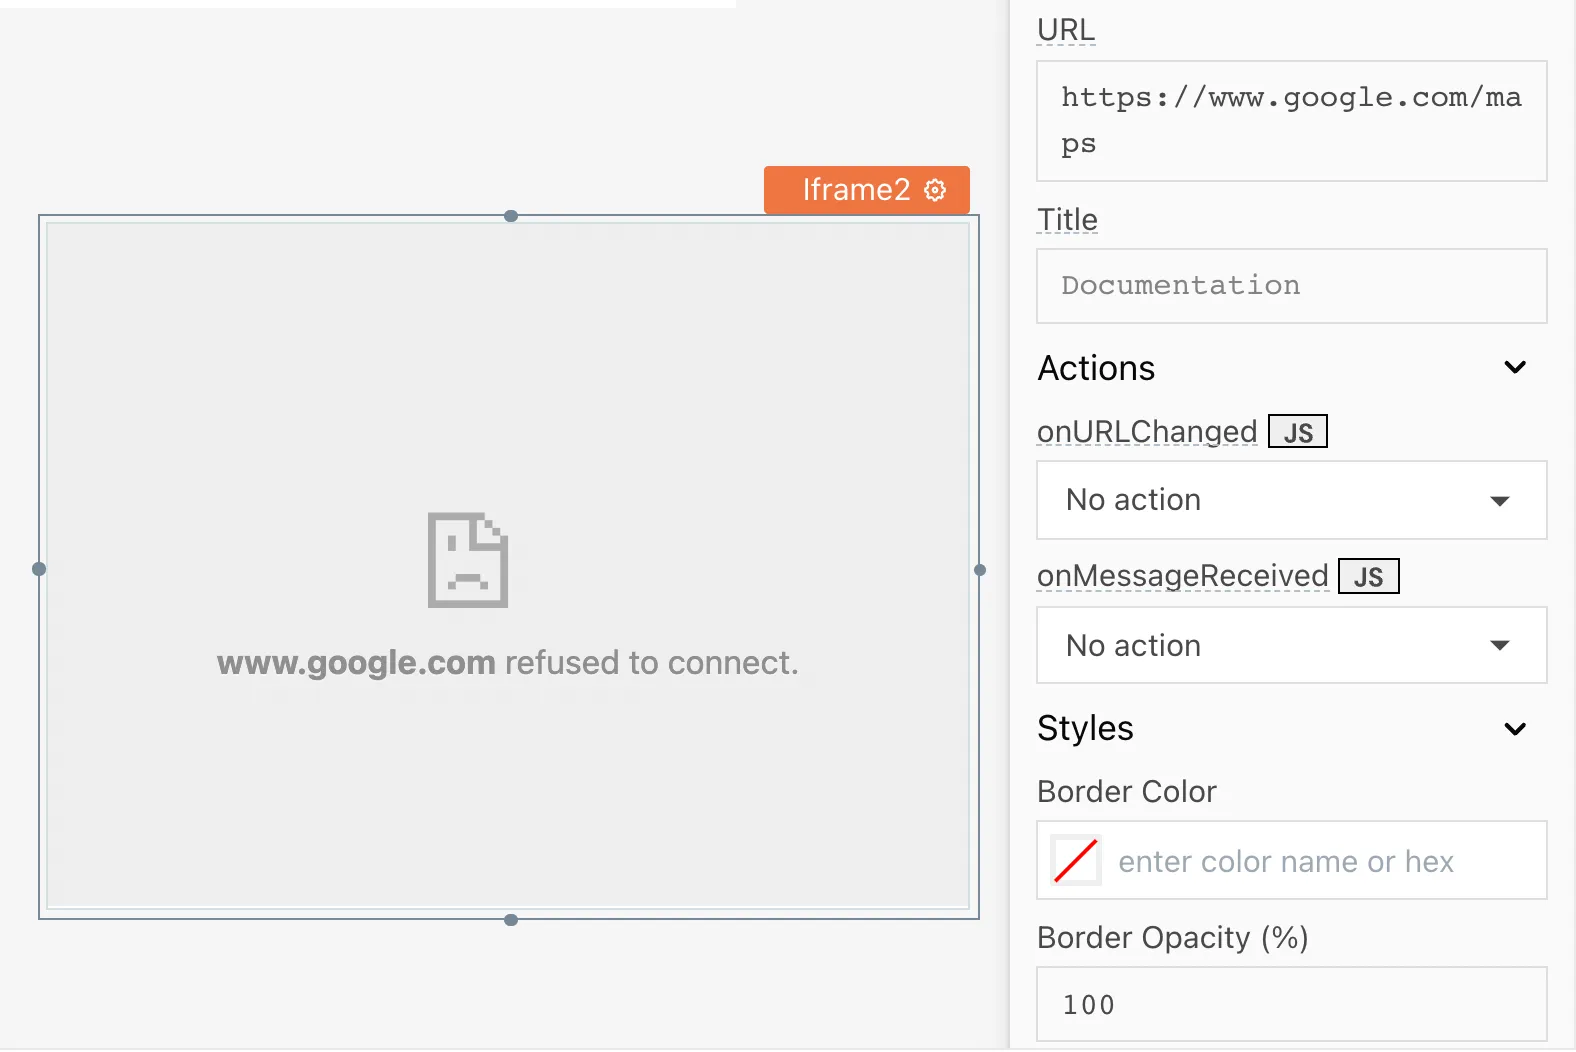Click the Border Color swatch
The width and height of the screenshot is (1576, 1052).
tap(1076, 861)
